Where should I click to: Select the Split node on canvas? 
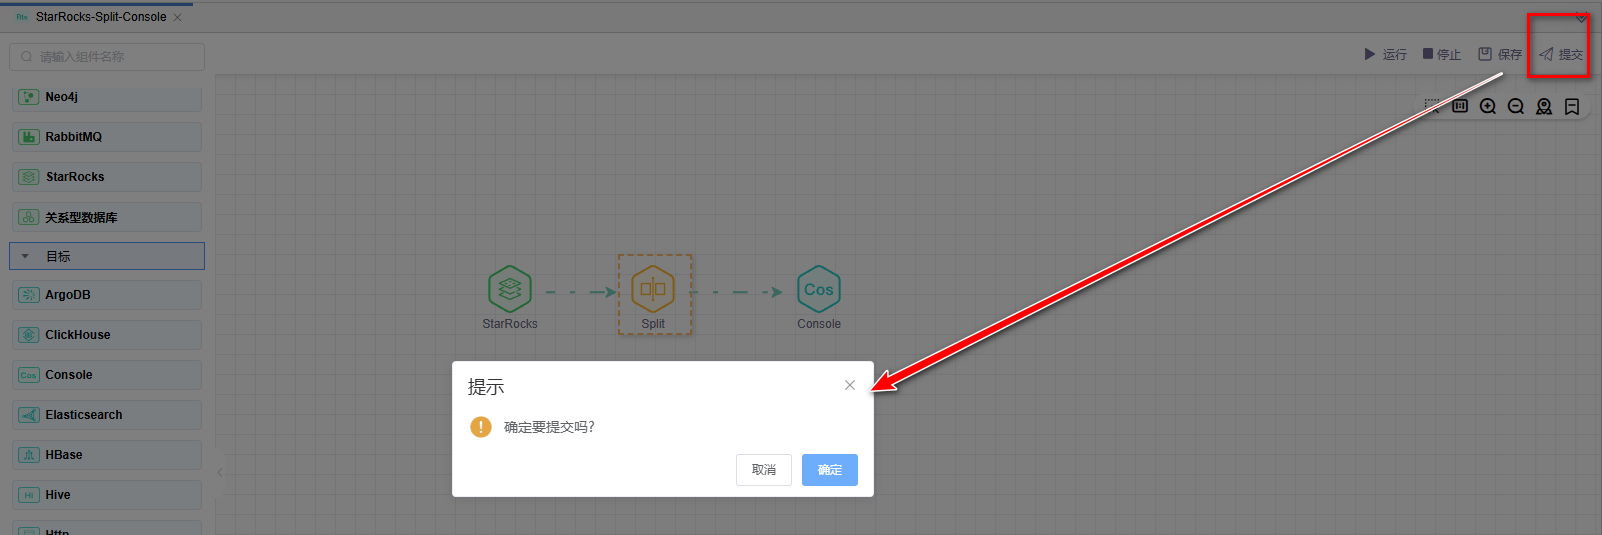(653, 291)
